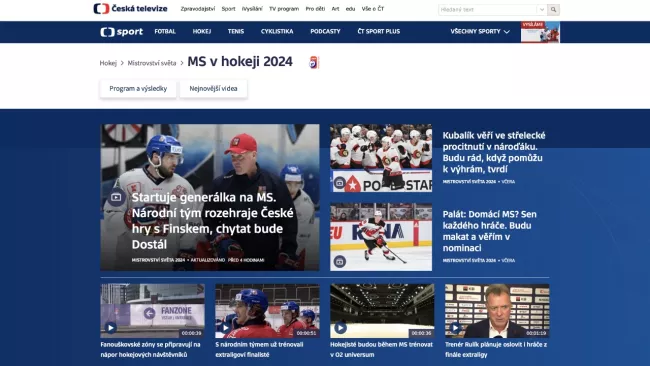Open headline Startuje generálka na MS
Image resolution: width=650 pixels, height=366 pixels.
[x=212, y=221]
